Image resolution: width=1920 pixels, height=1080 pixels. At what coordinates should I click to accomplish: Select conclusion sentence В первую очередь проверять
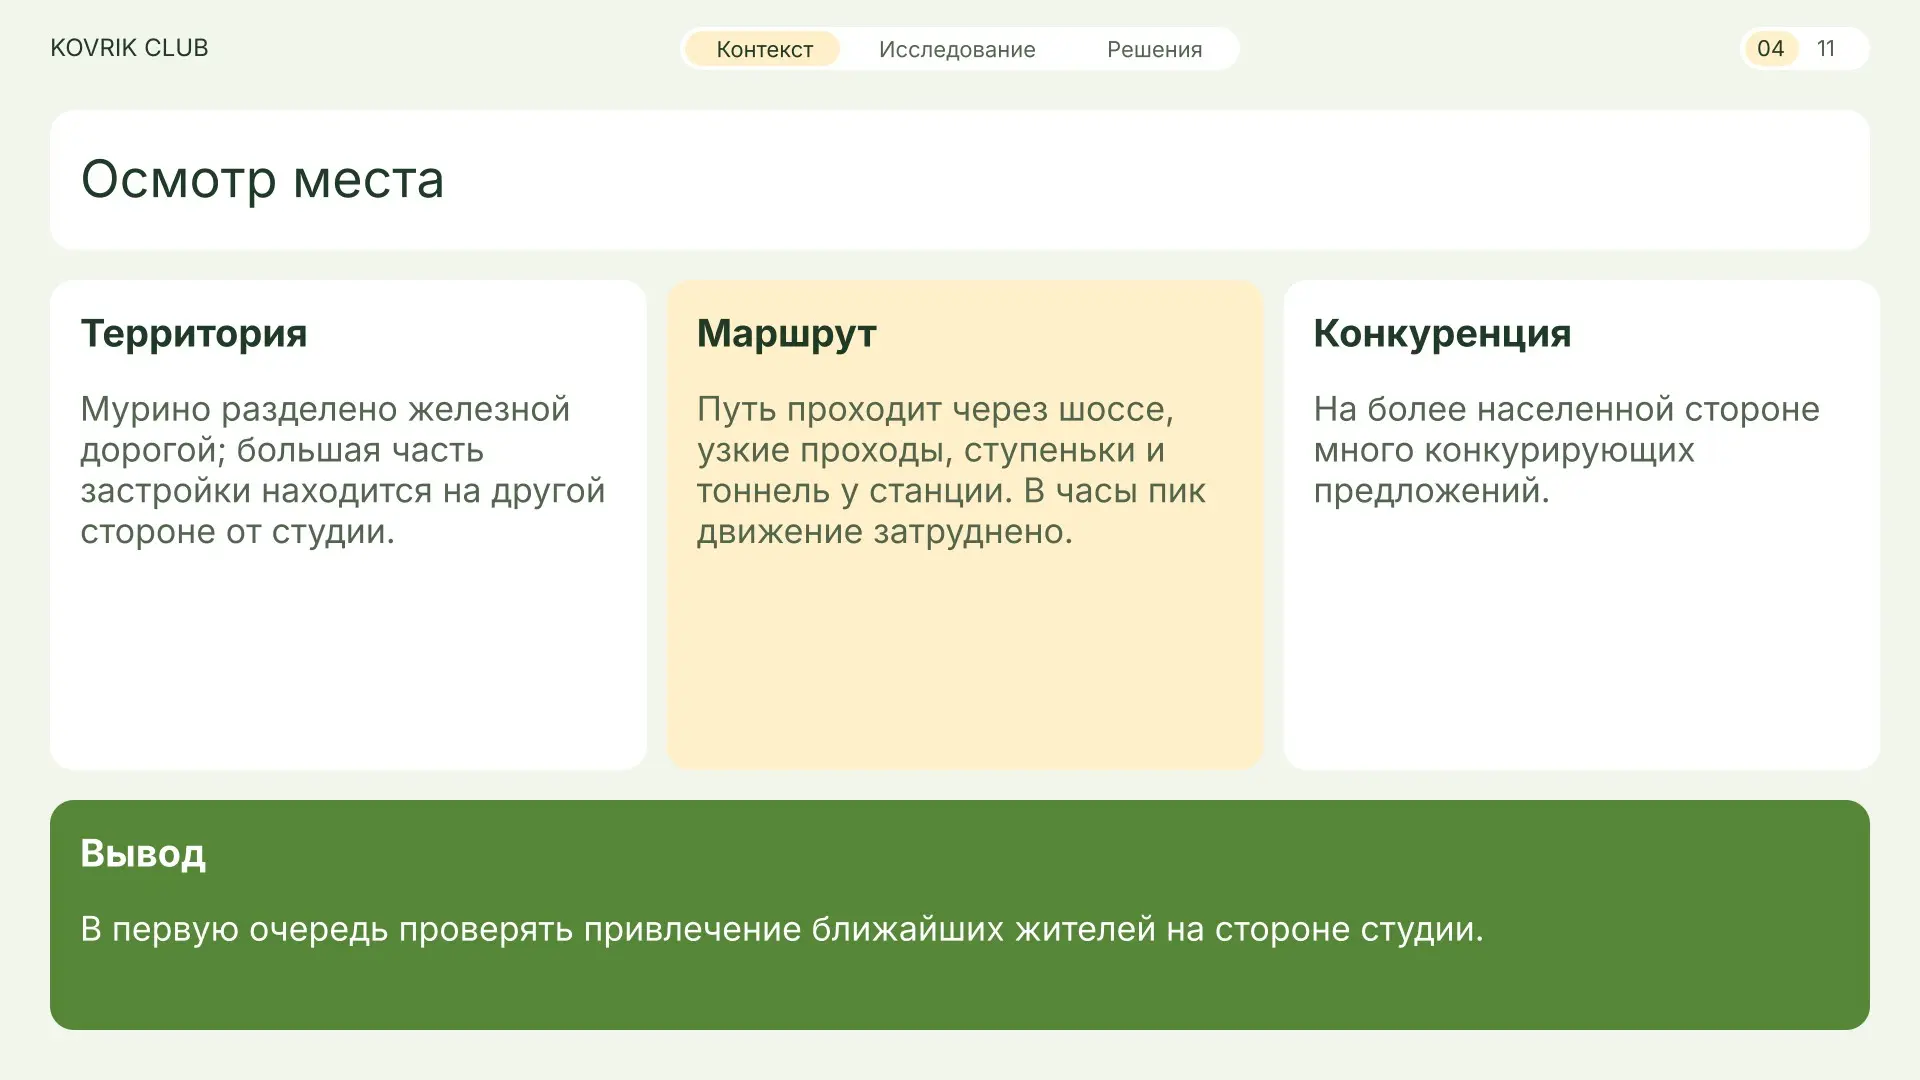coord(781,929)
